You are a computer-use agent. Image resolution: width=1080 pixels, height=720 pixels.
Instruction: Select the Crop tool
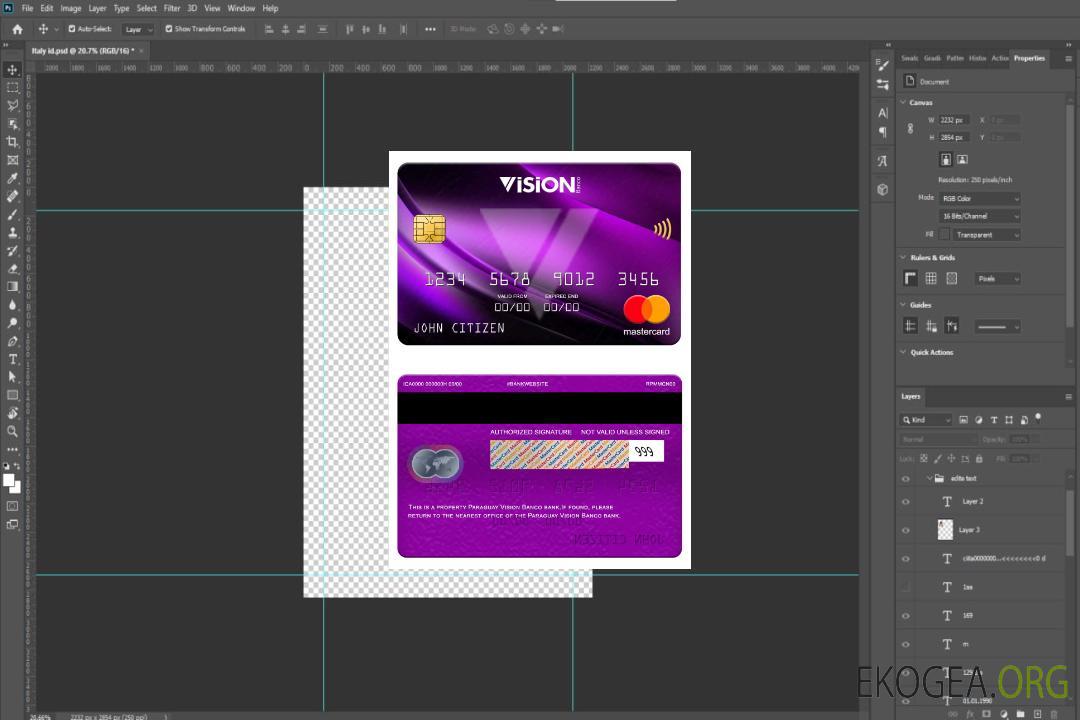point(12,142)
